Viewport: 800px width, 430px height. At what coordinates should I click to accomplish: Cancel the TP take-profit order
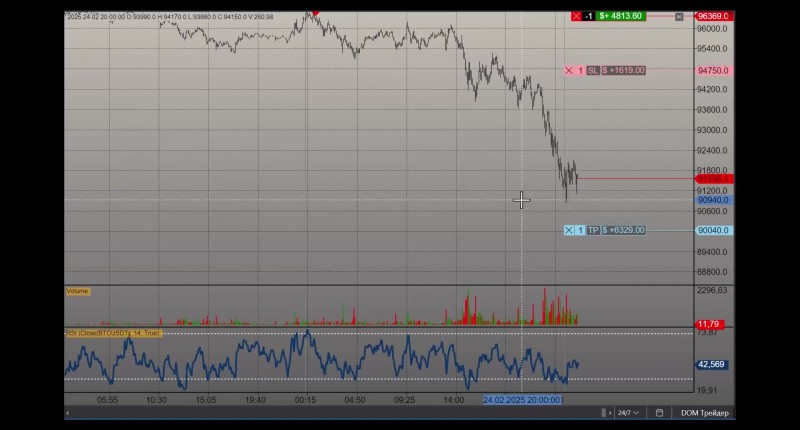[569, 230]
